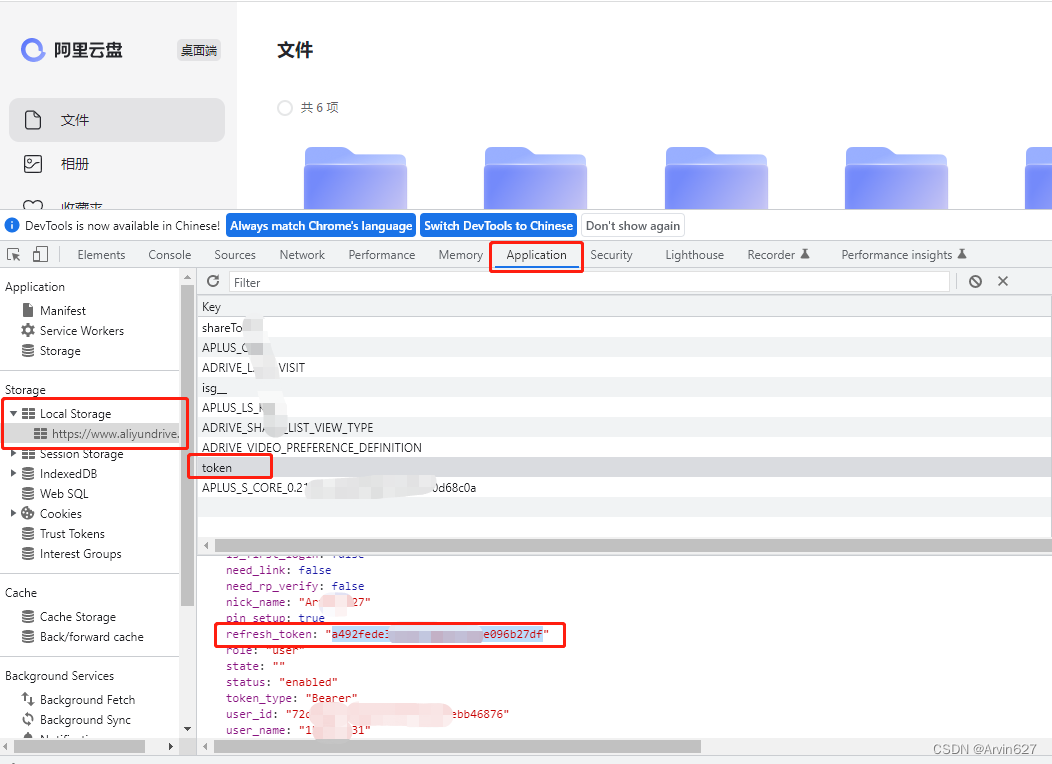Open the Lighthouse tab
This screenshot has width=1052, height=764.
pyautogui.click(x=694, y=255)
